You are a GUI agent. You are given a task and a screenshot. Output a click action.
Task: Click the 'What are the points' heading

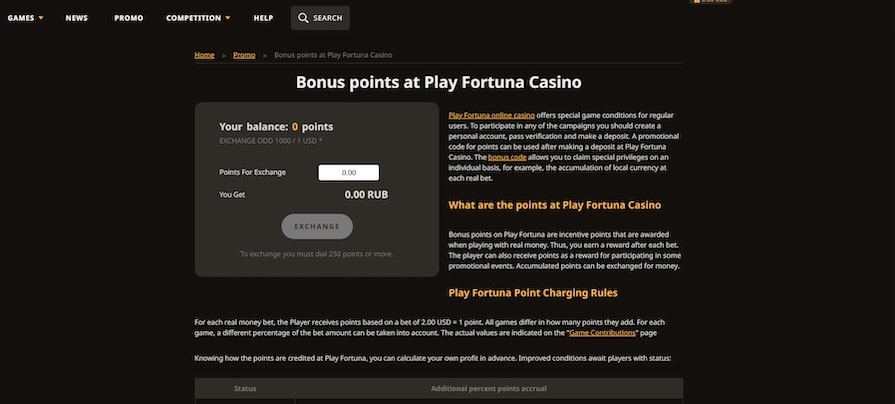point(555,205)
